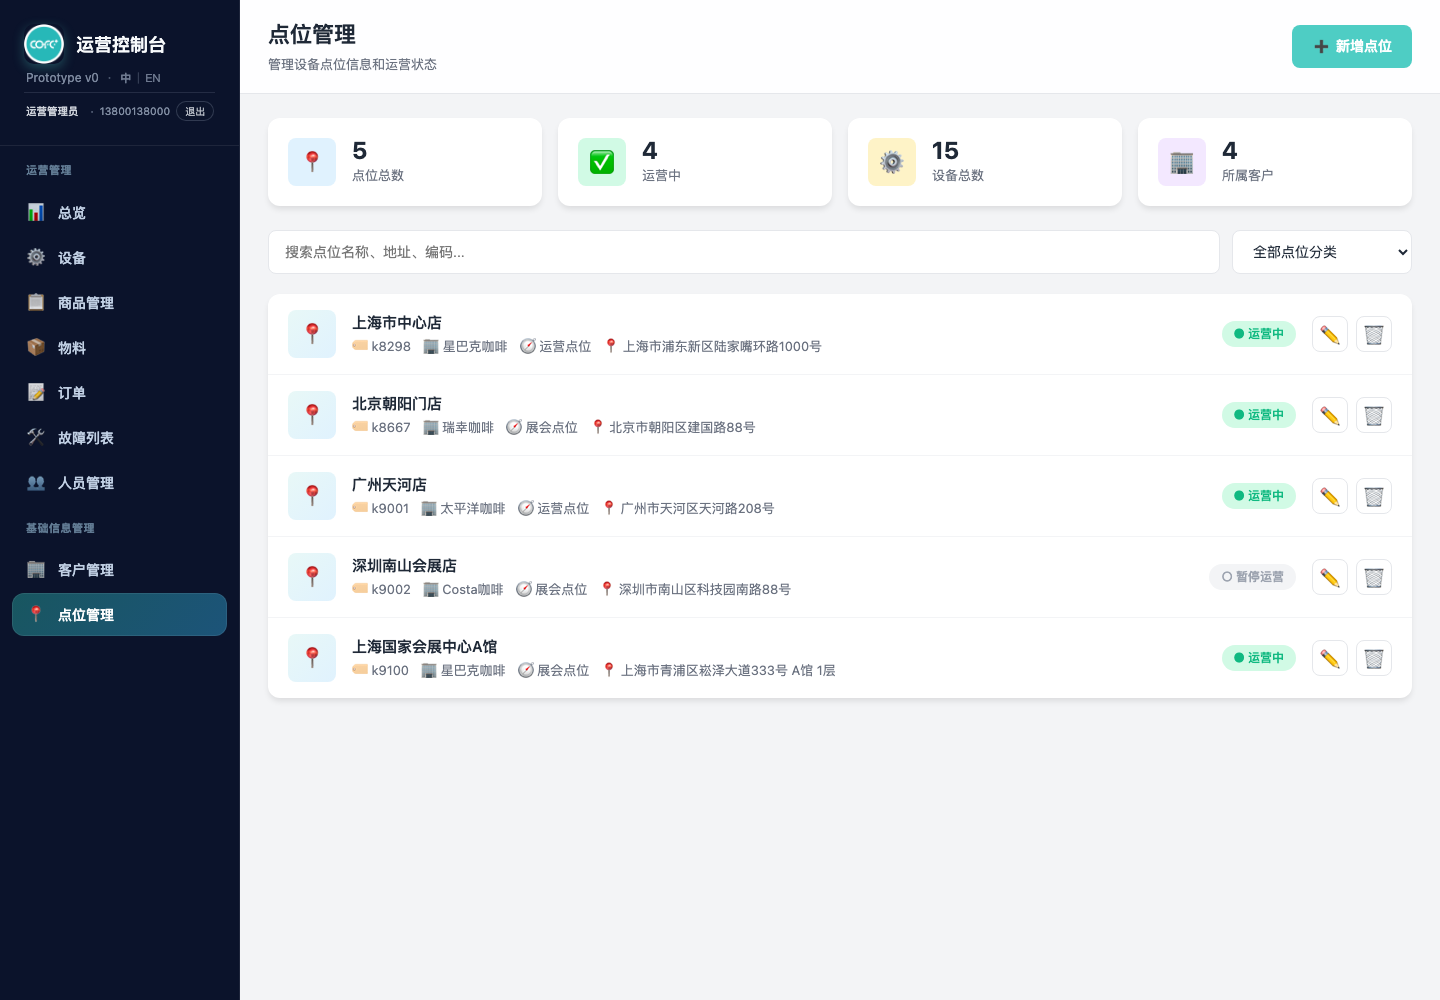Screen dimensions: 1440x1000
Task: Click address 深圳市南山区科技园南路88号
Action: (705, 590)
